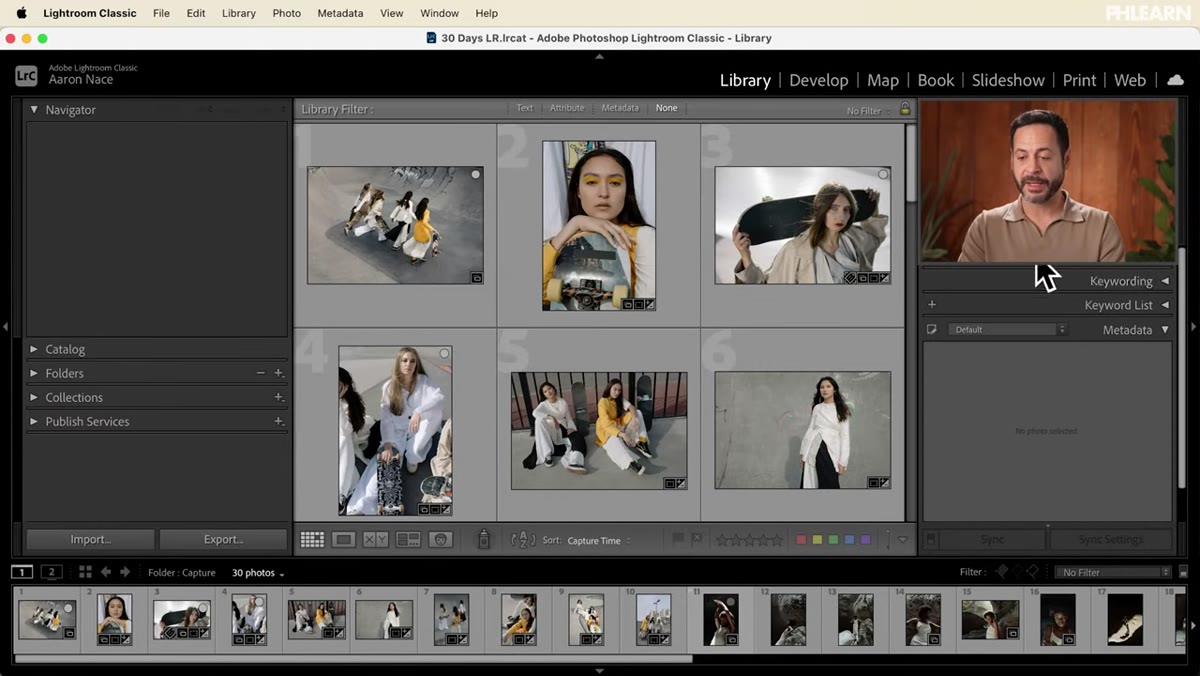The height and width of the screenshot is (676, 1200).
Task: Click the Export button
Action: (x=223, y=539)
